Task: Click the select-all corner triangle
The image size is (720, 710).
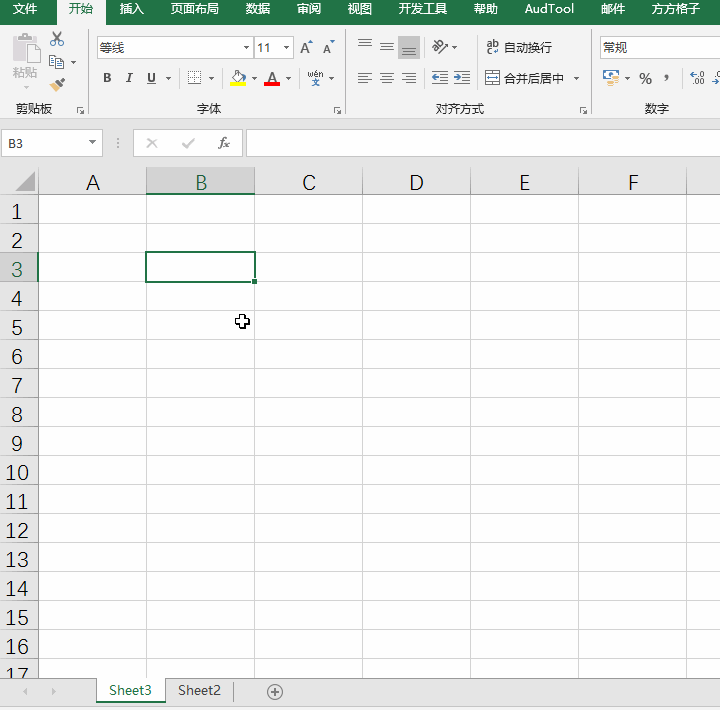Action: [25, 182]
